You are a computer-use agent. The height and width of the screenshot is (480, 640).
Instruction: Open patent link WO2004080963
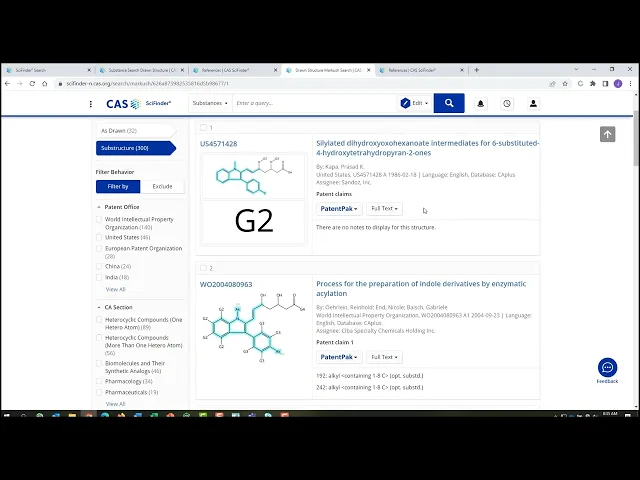[226, 284]
